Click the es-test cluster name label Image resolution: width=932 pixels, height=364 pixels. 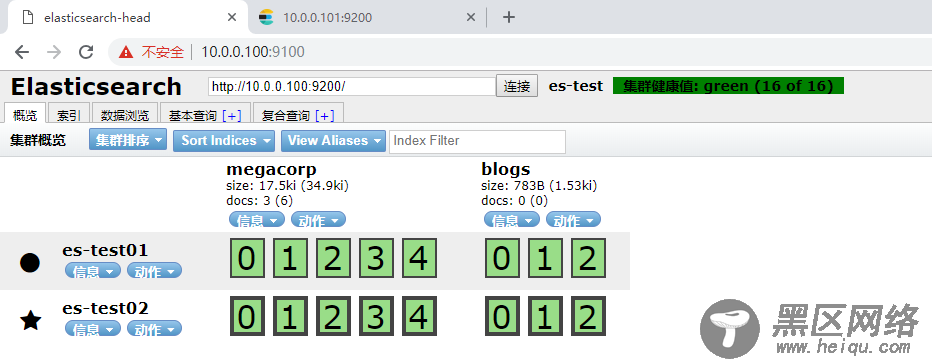575,86
